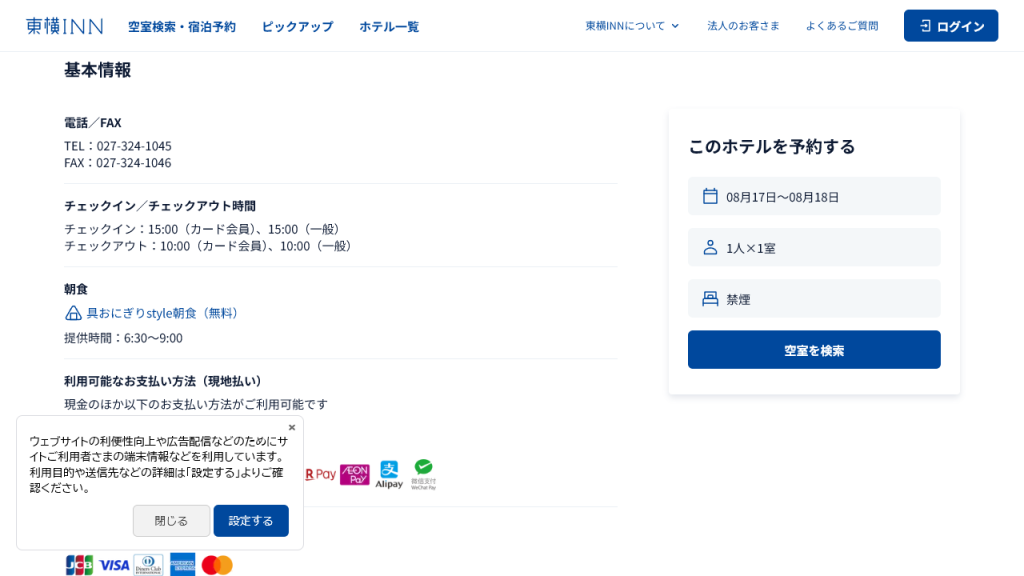Click 提供時間：6:30〜9:00 text
Screen dimensions: 1024x576
pos(123,338)
